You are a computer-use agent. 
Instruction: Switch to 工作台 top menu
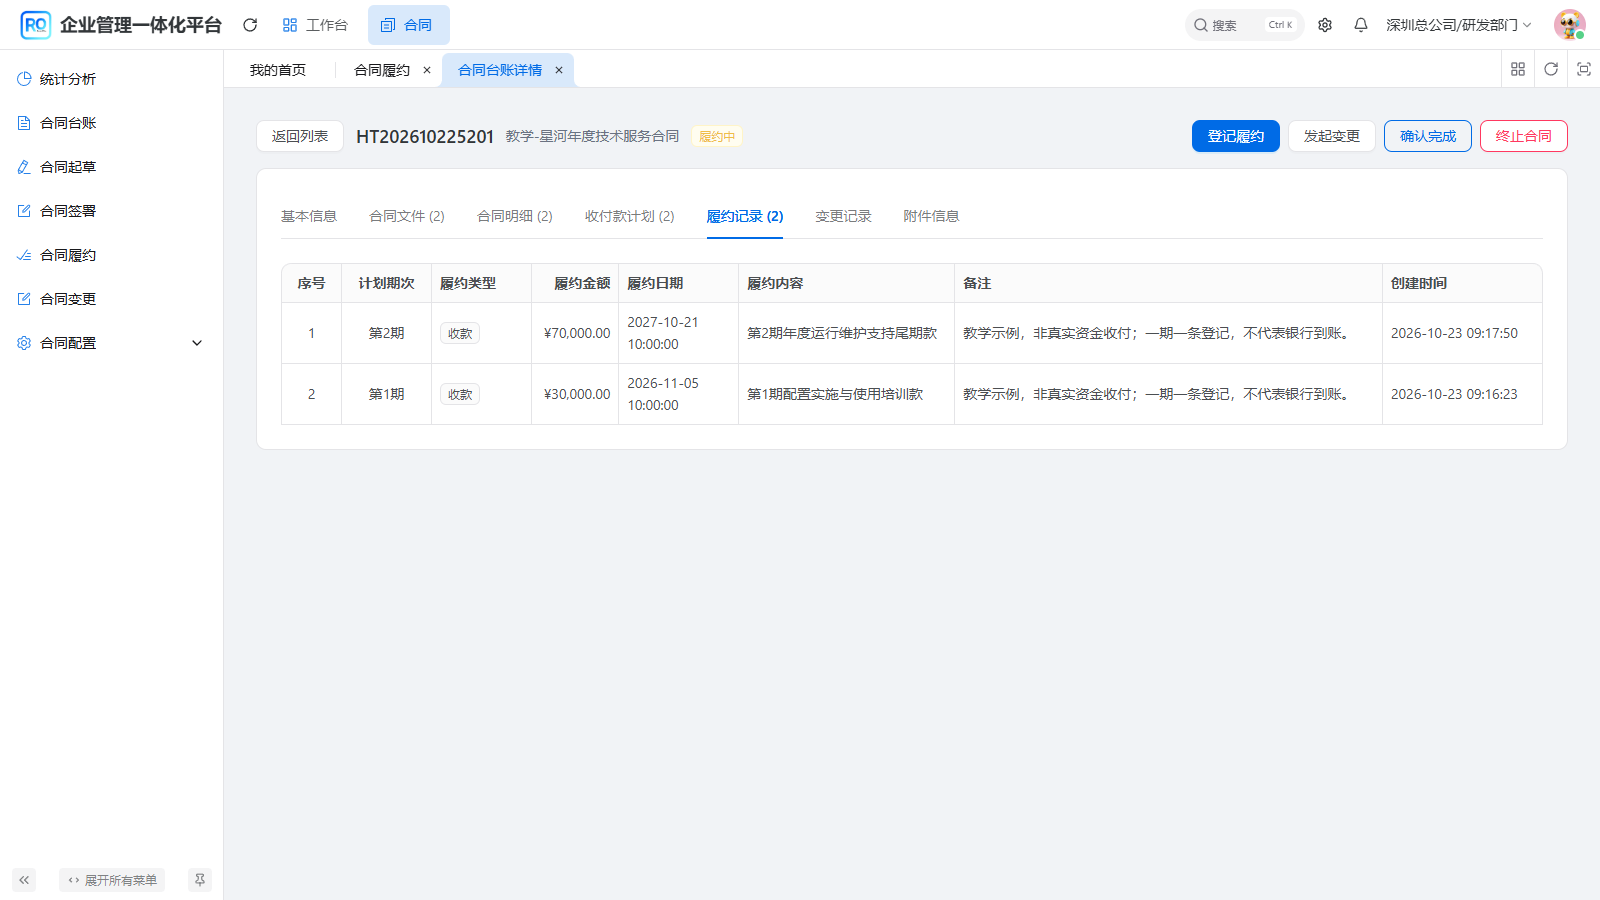(315, 25)
